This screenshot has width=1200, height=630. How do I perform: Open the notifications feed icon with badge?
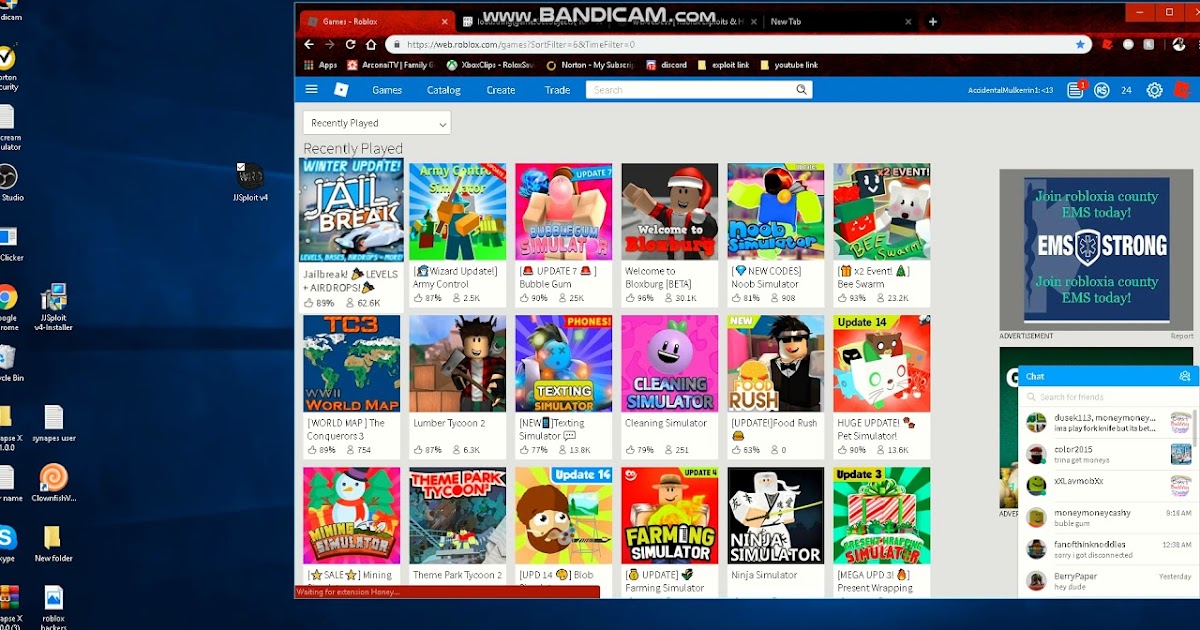pyautogui.click(x=1076, y=90)
